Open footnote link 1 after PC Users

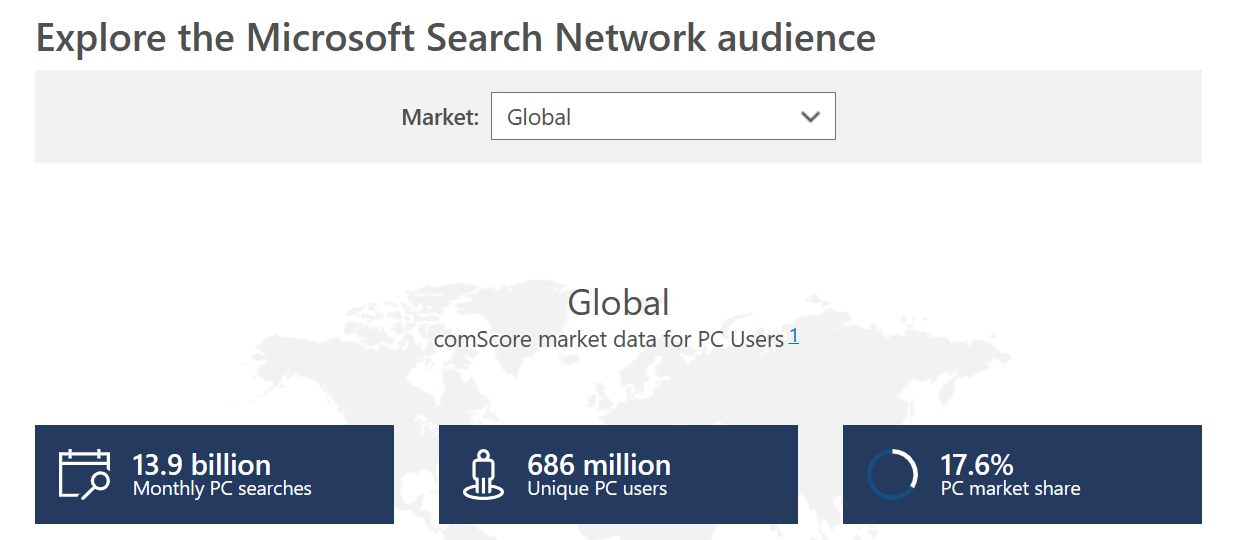pyautogui.click(x=794, y=337)
